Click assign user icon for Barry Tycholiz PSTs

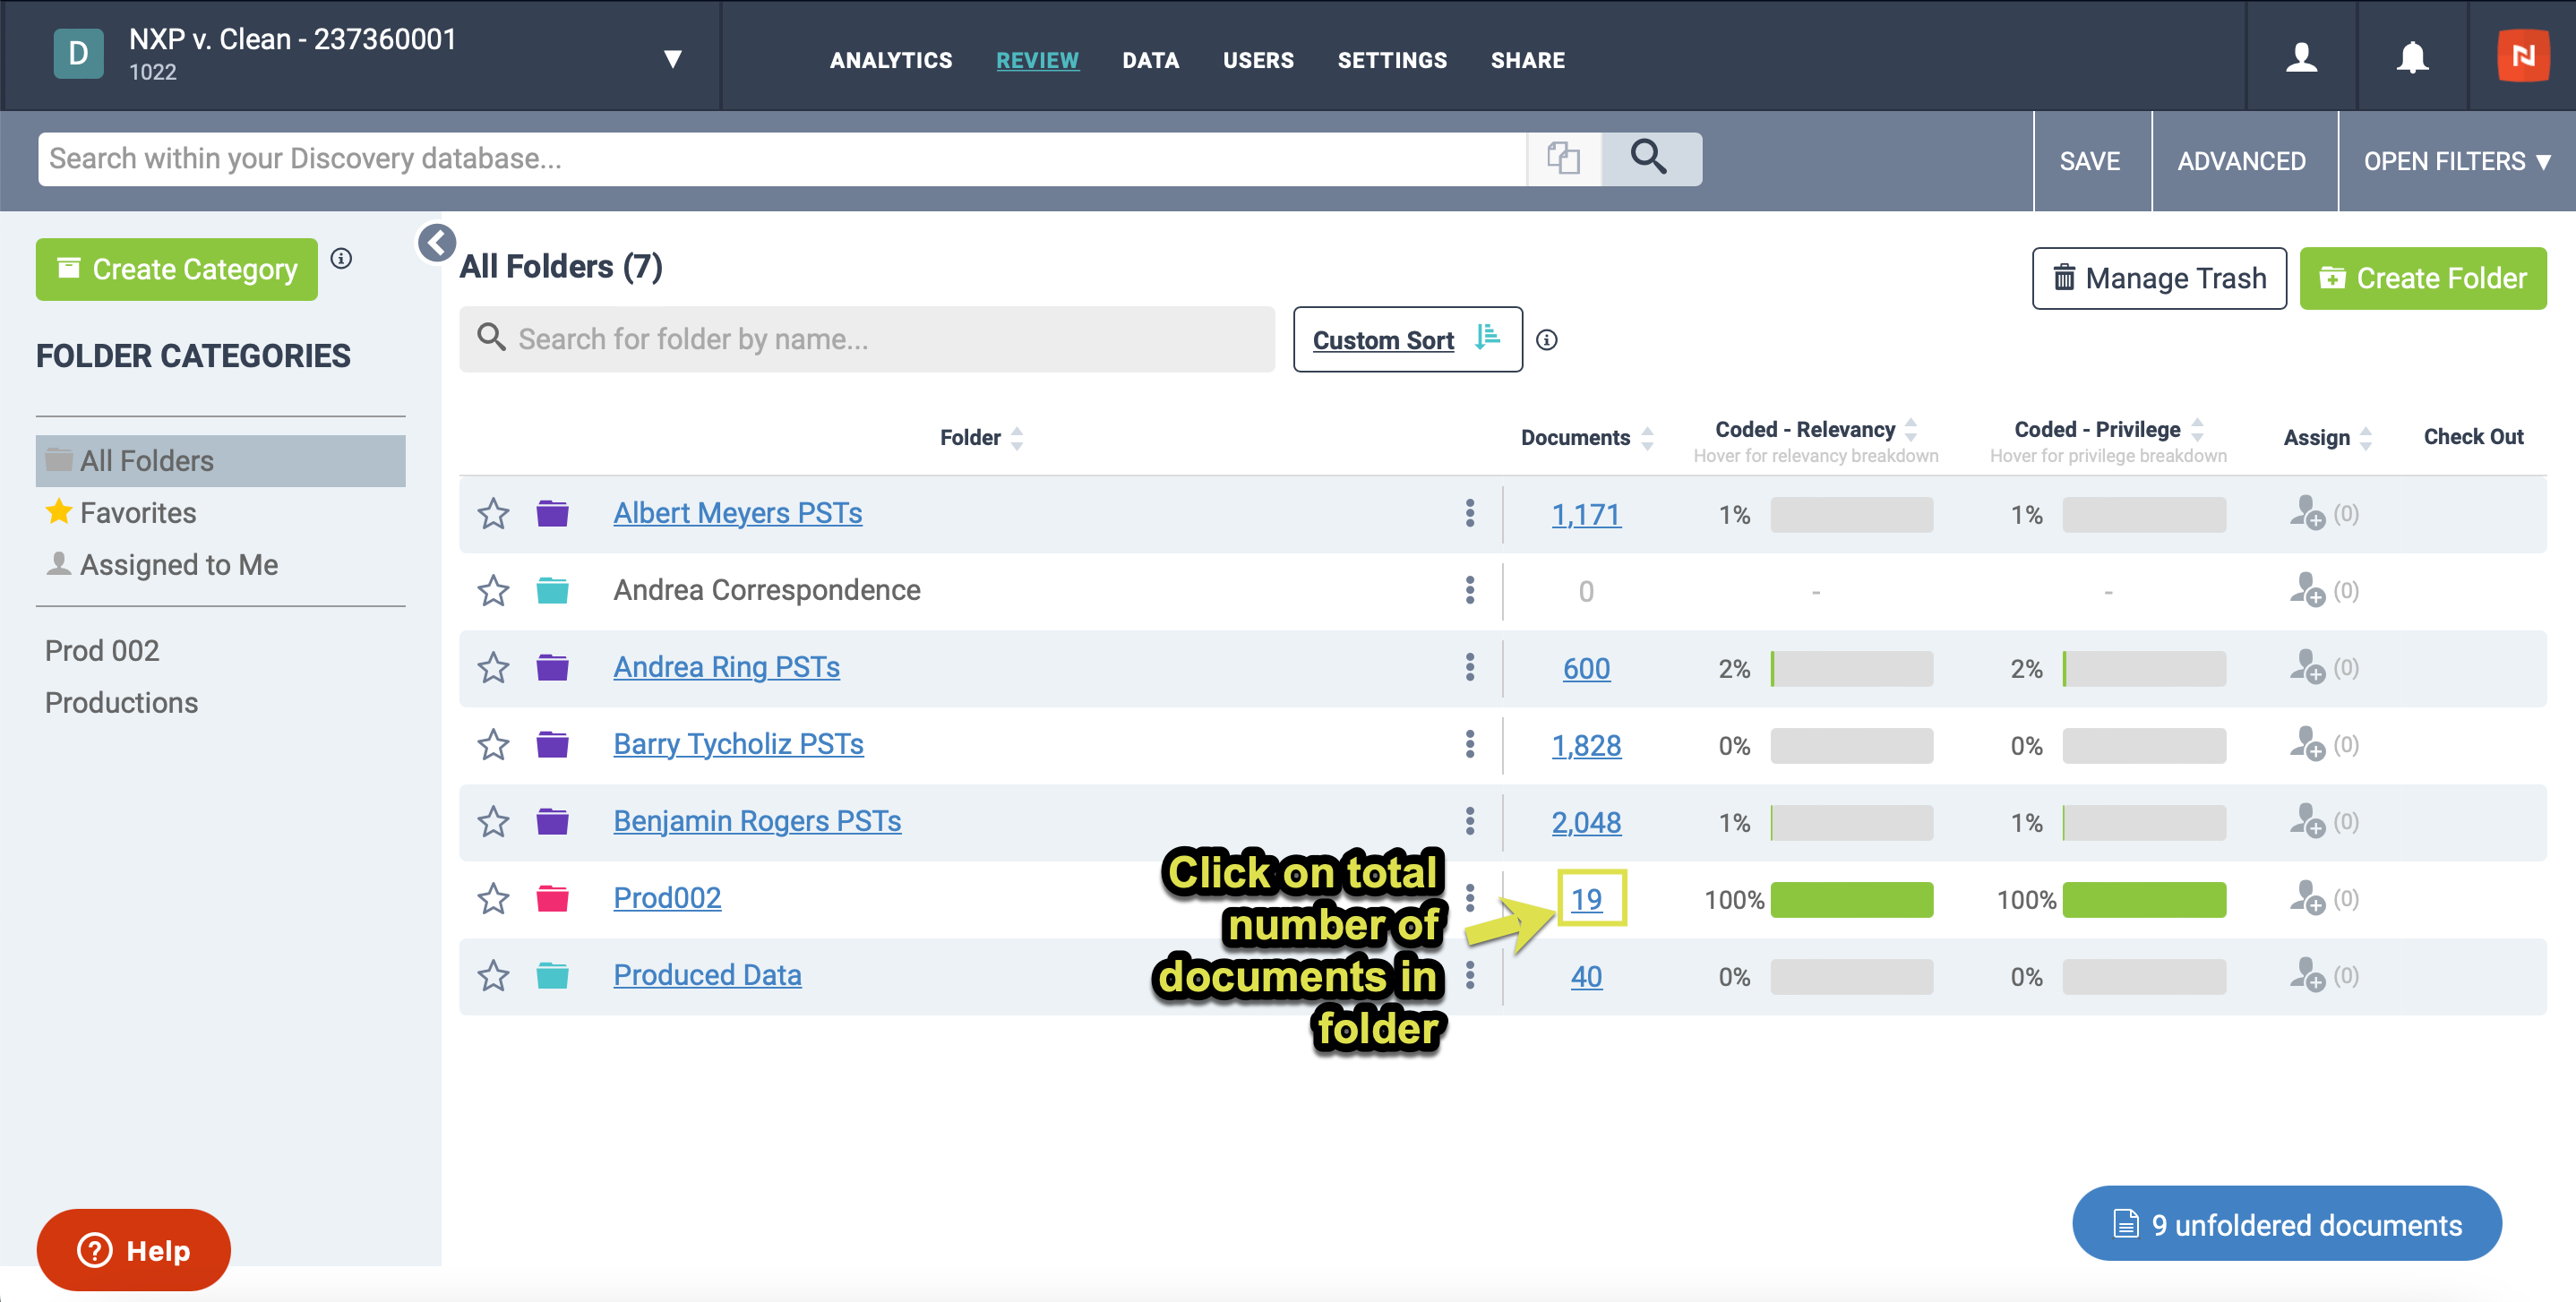(x=2307, y=744)
